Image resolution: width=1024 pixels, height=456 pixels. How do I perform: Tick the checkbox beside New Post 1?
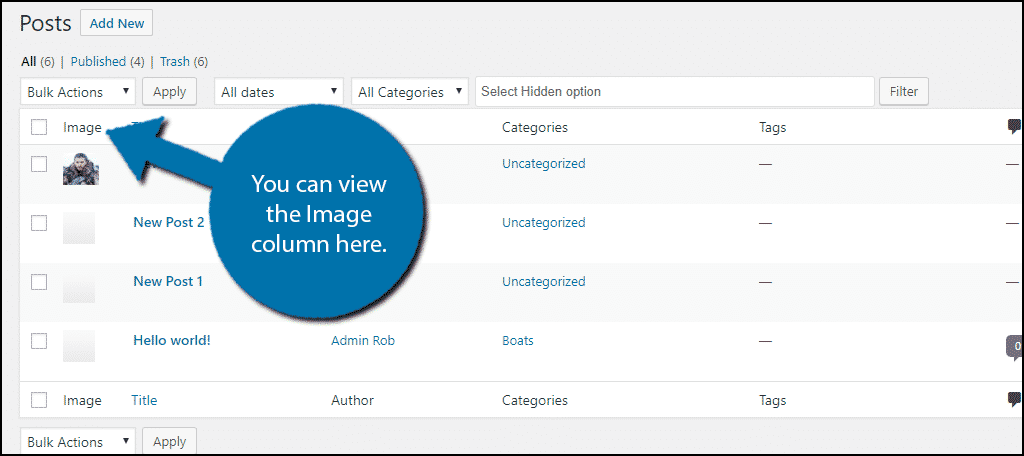point(39,282)
